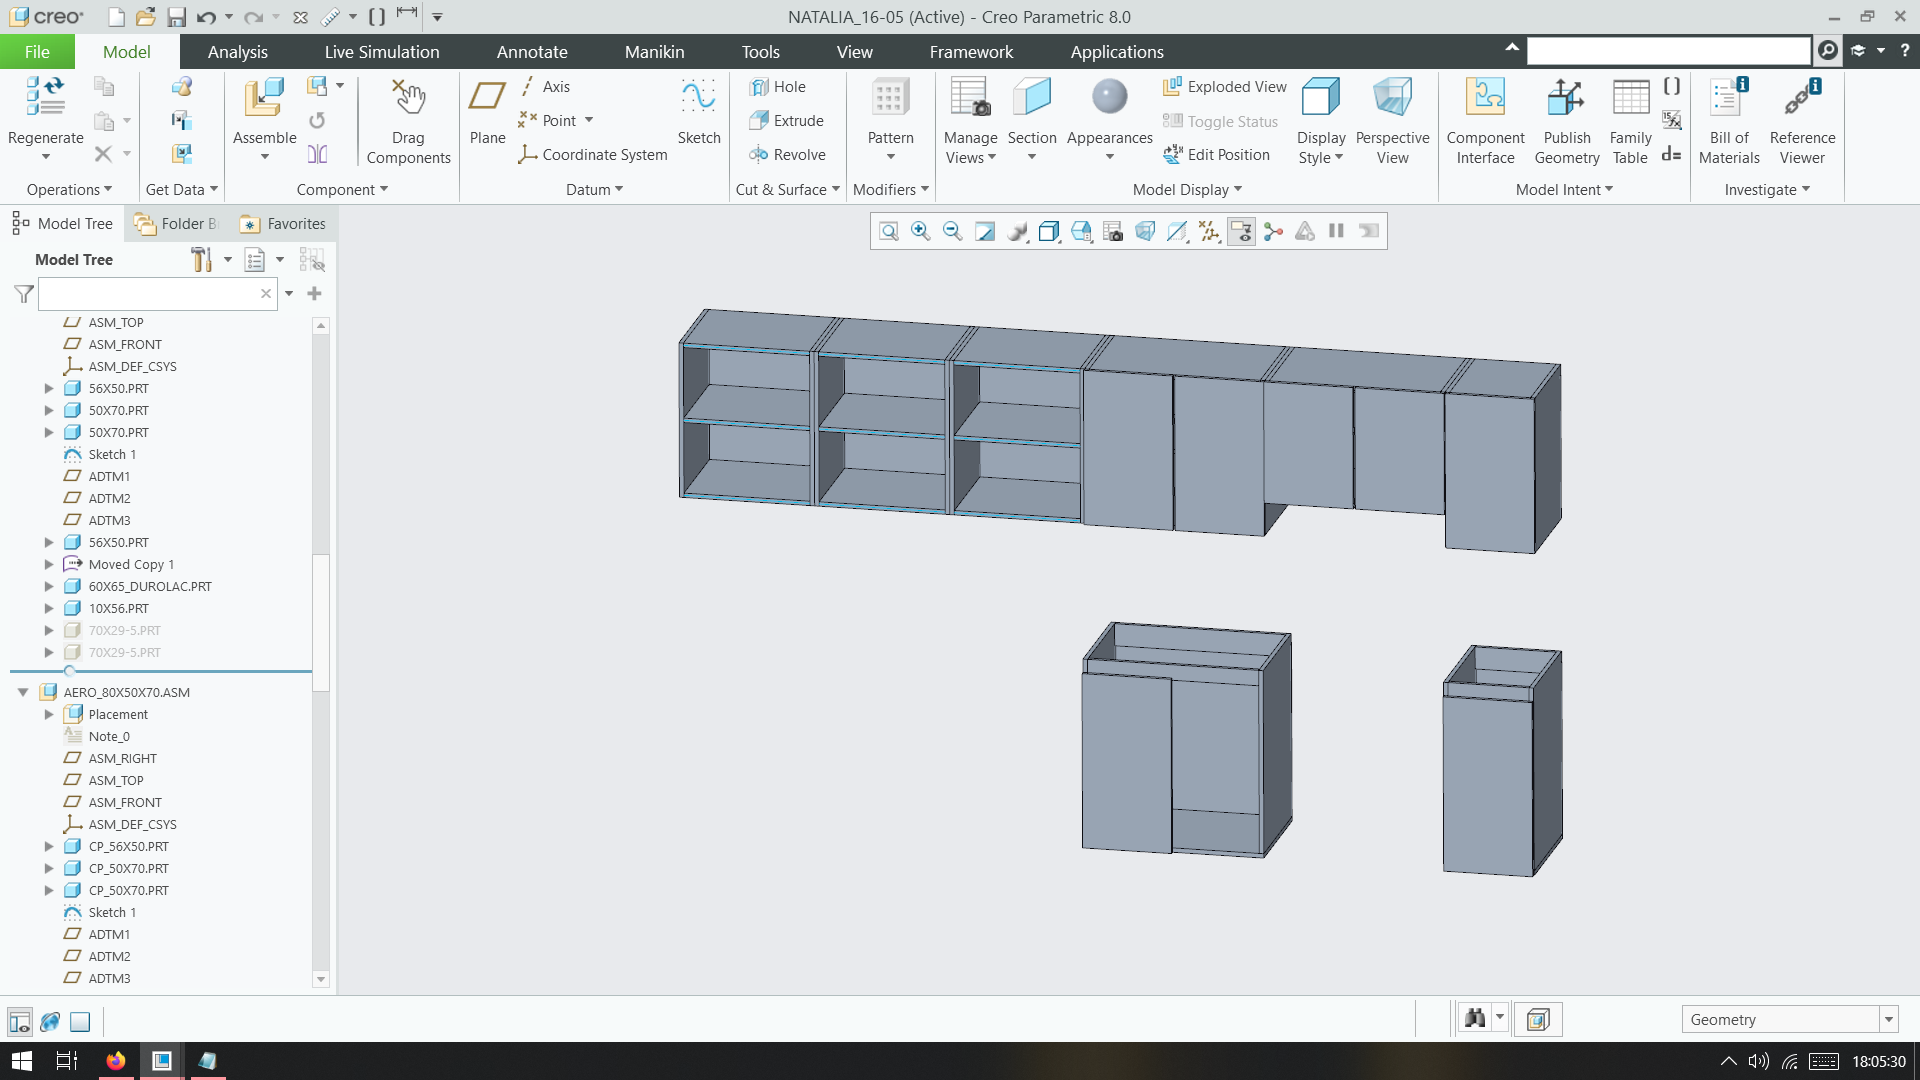Select the Extrude tool
The width and height of the screenshot is (1920, 1080).
tap(789, 120)
